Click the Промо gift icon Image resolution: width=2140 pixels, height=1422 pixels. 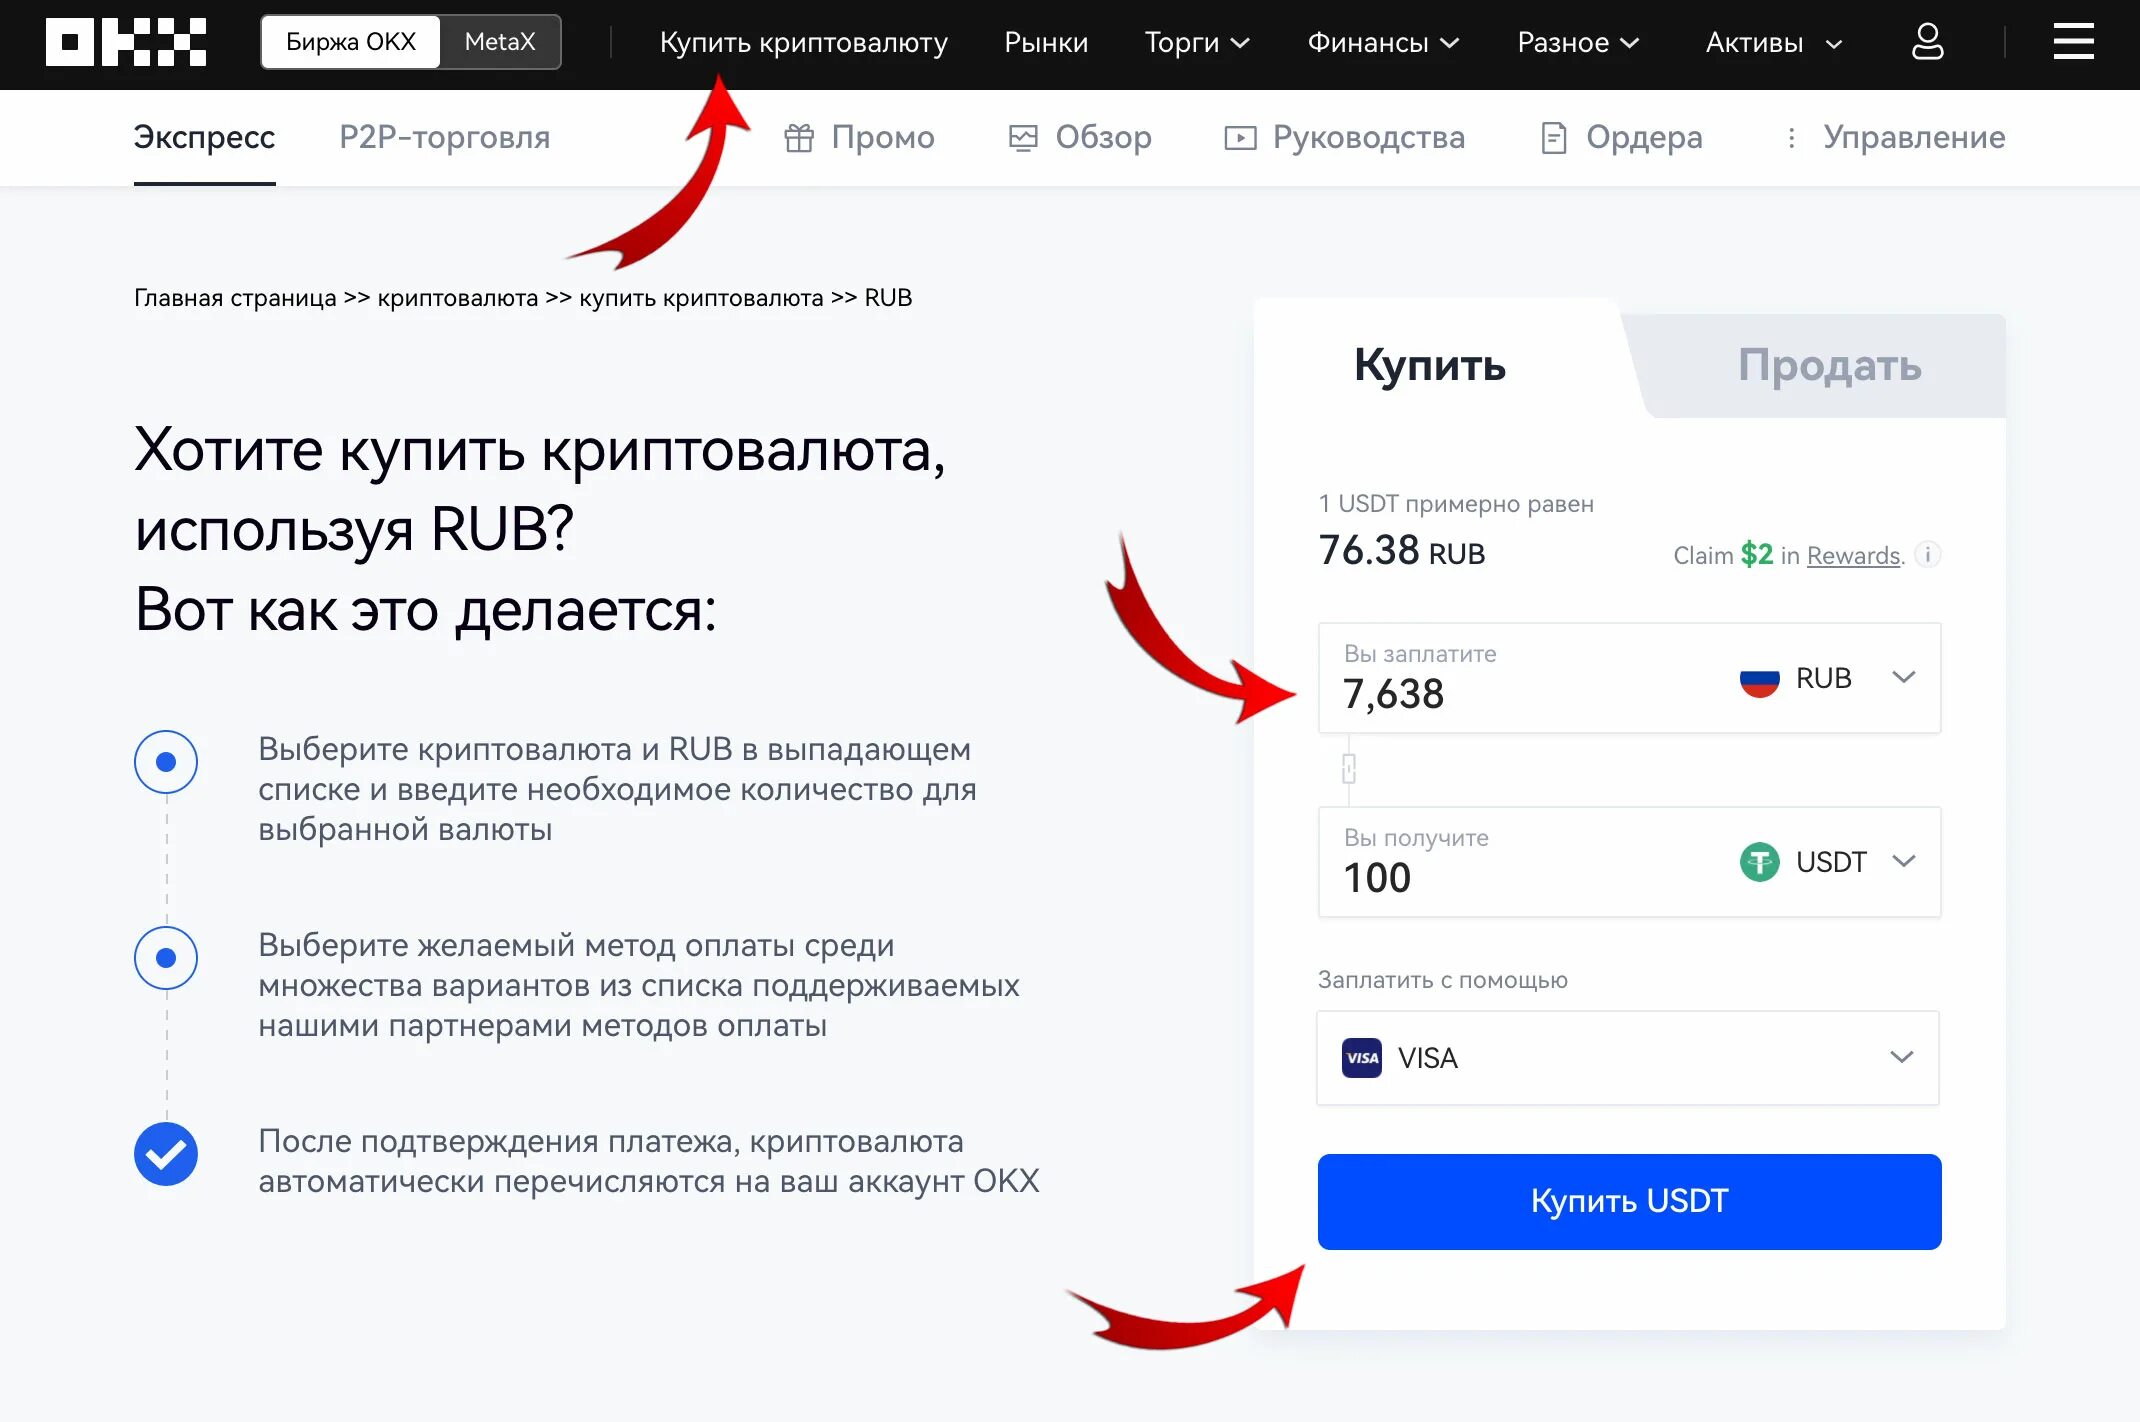pos(799,137)
